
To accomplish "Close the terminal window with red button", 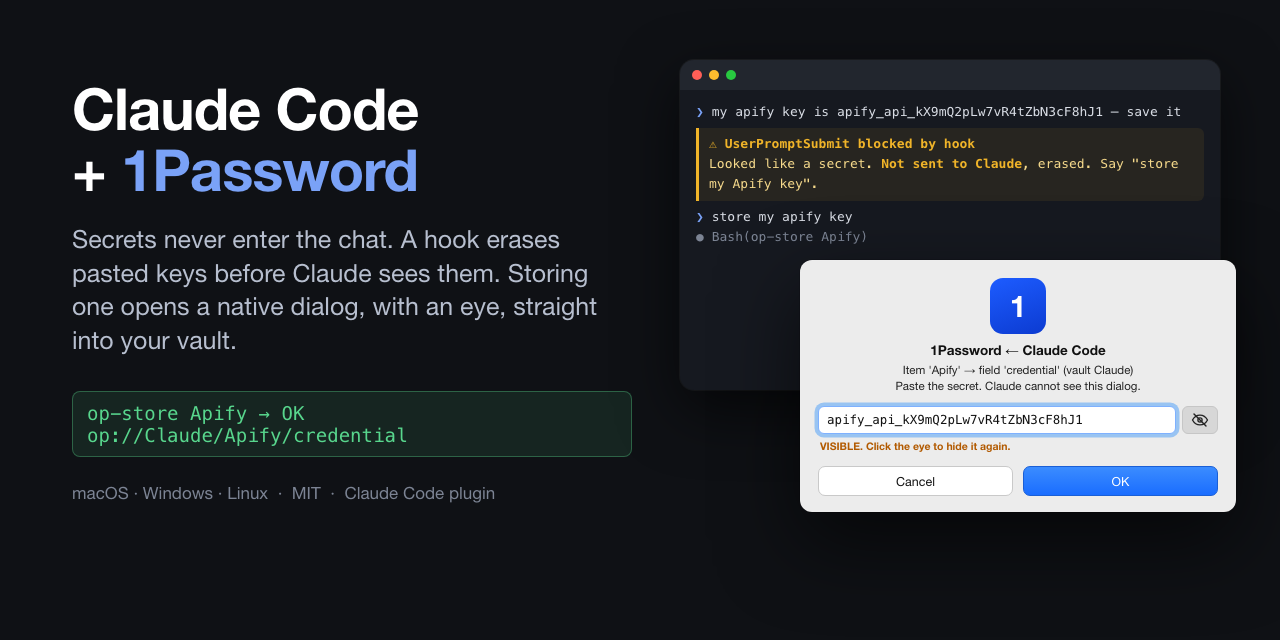I will (697, 75).
